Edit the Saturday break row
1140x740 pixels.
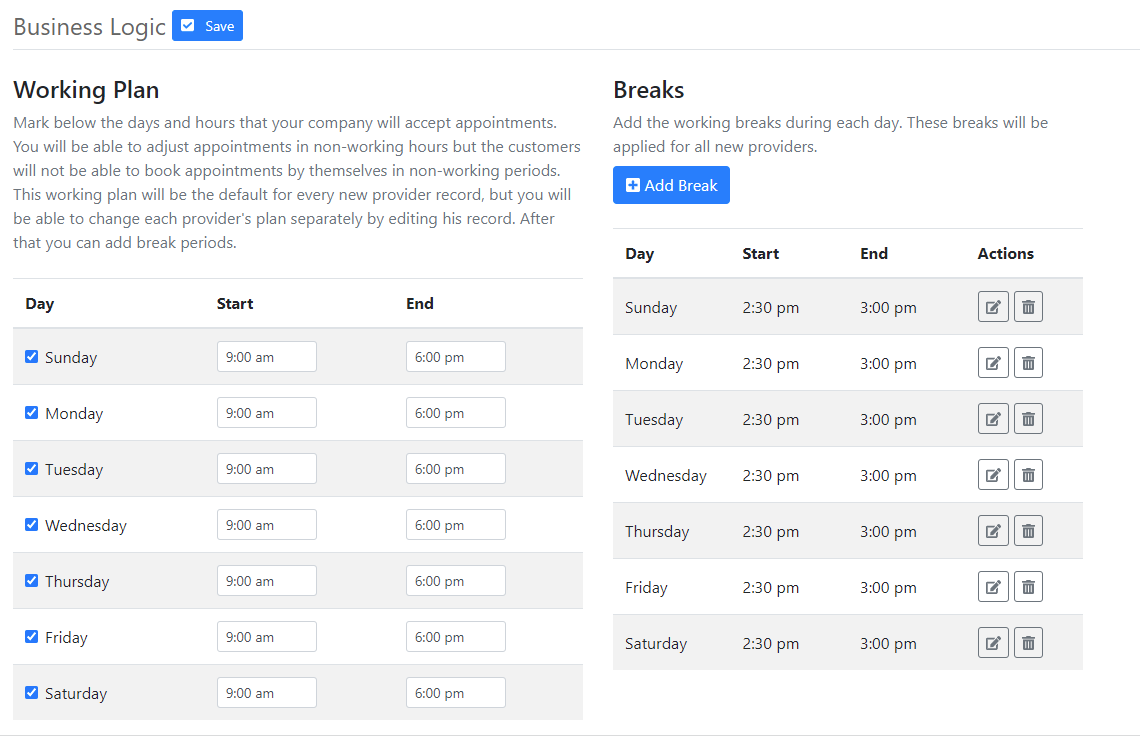tap(992, 643)
